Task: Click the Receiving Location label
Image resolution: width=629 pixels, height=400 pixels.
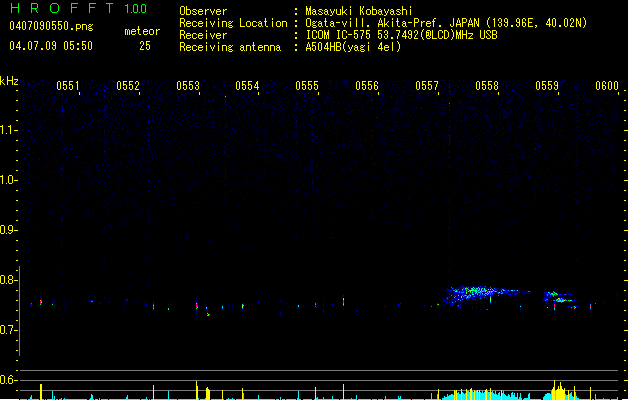Action: click(x=233, y=23)
